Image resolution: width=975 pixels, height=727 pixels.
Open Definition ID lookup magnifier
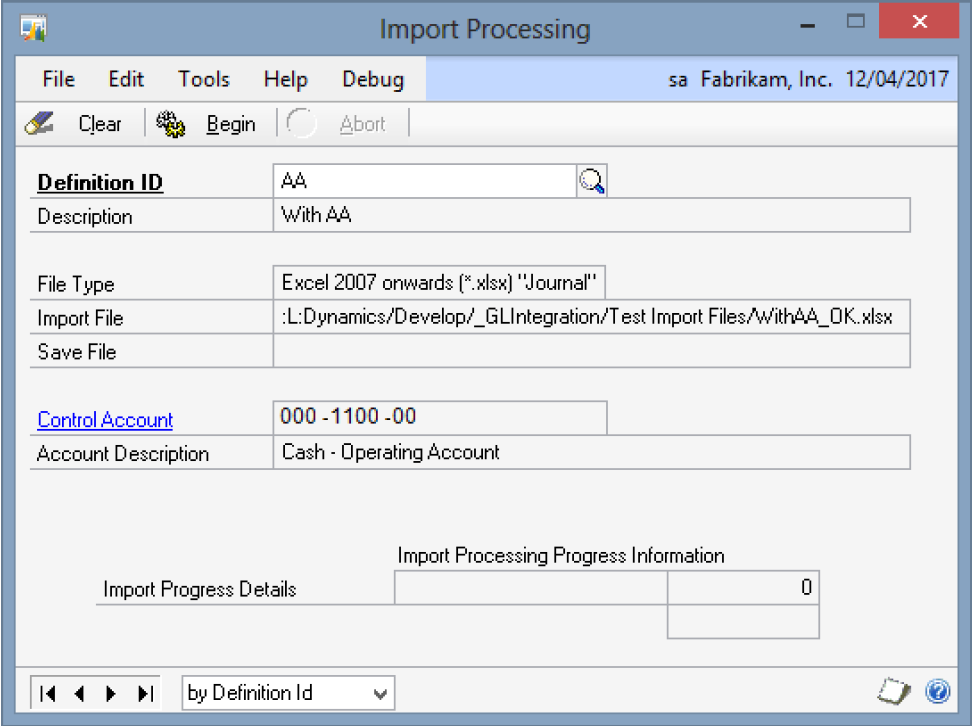point(592,181)
